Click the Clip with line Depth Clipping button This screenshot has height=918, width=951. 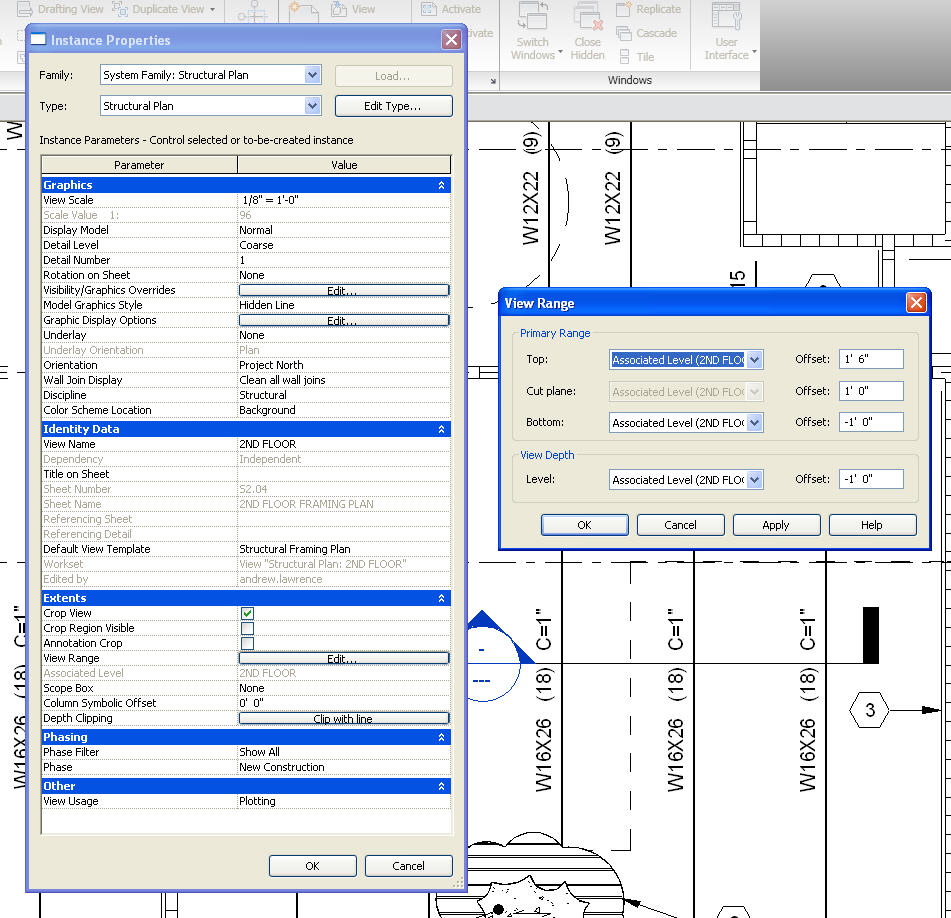[x=343, y=718]
